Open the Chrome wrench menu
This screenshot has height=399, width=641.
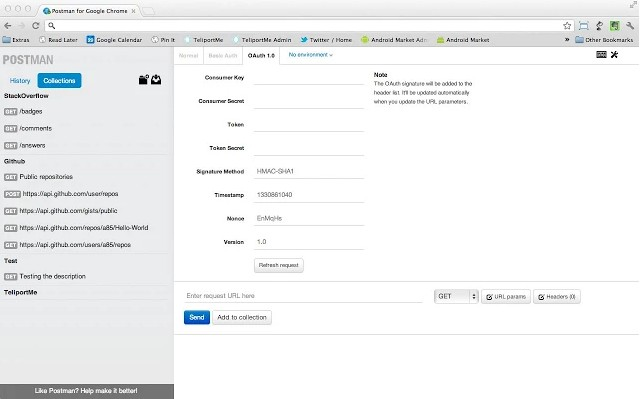click(x=630, y=26)
